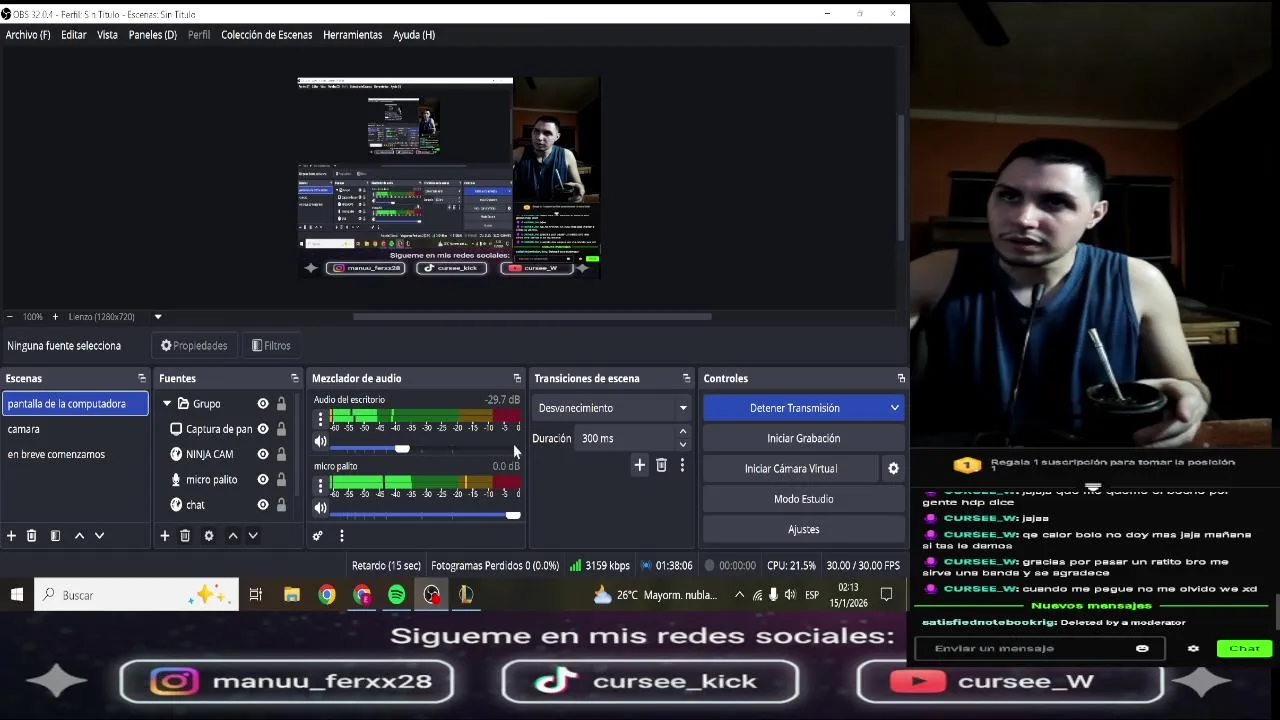Click Detener Transmisión button
This screenshot has width=1280, height=720.
click(795, 408)
